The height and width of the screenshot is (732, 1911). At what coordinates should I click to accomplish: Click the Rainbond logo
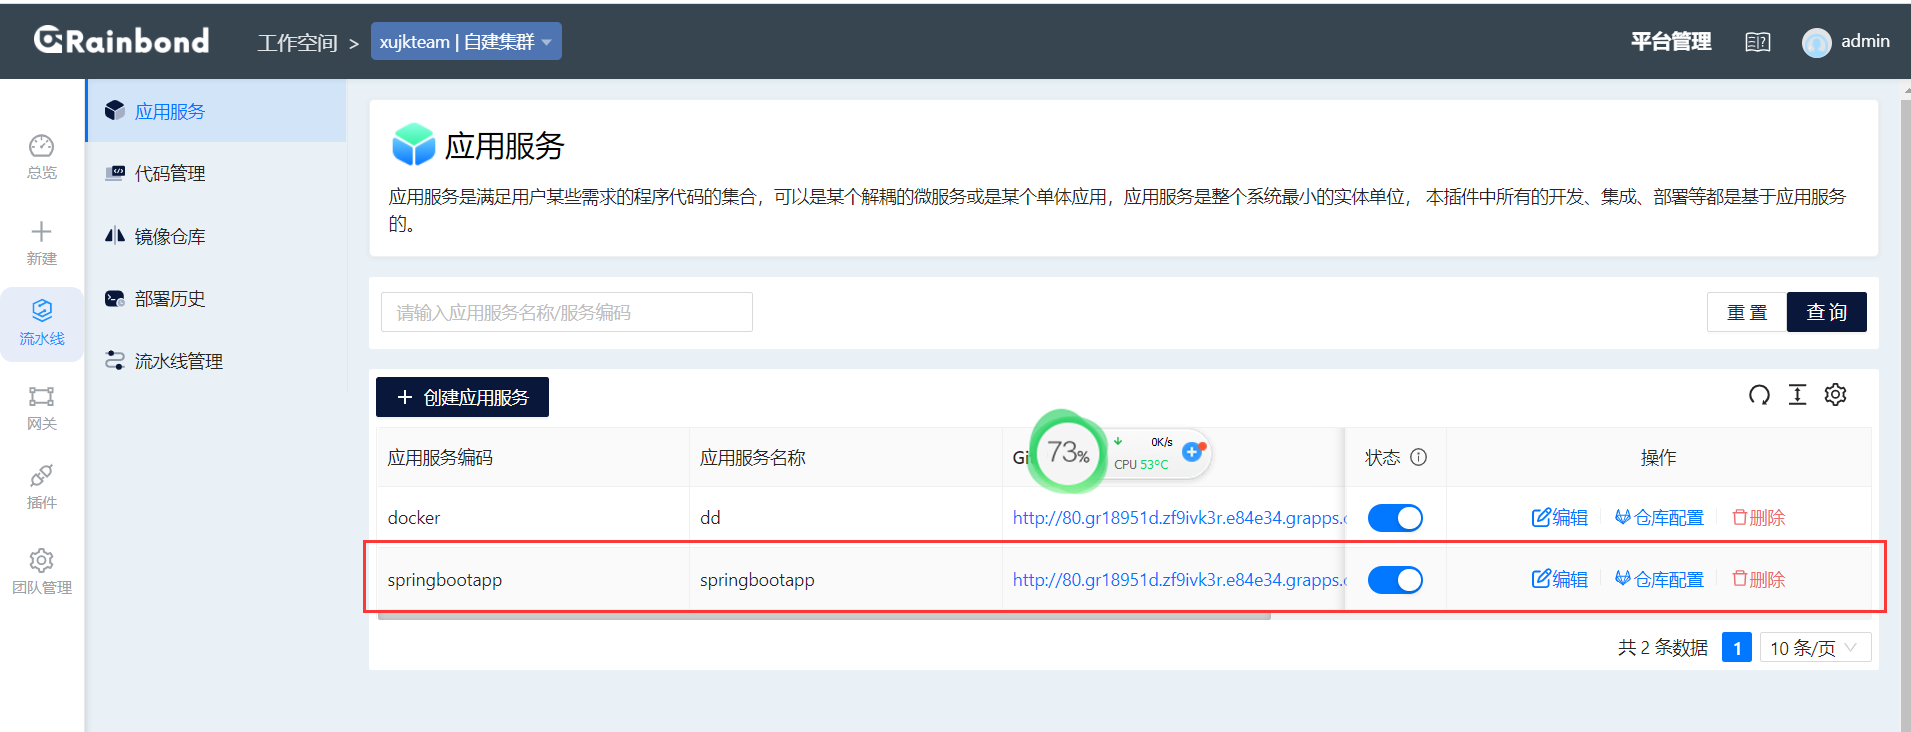pyautogui.click(x=122, y=40)
